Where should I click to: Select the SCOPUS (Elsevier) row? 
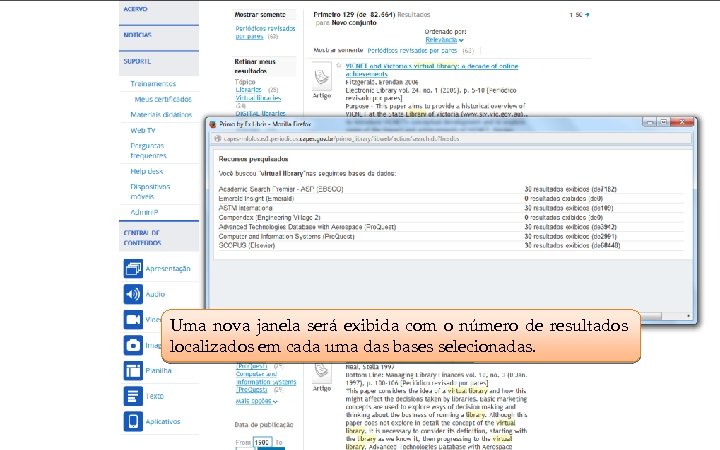[x=451, y=245]
